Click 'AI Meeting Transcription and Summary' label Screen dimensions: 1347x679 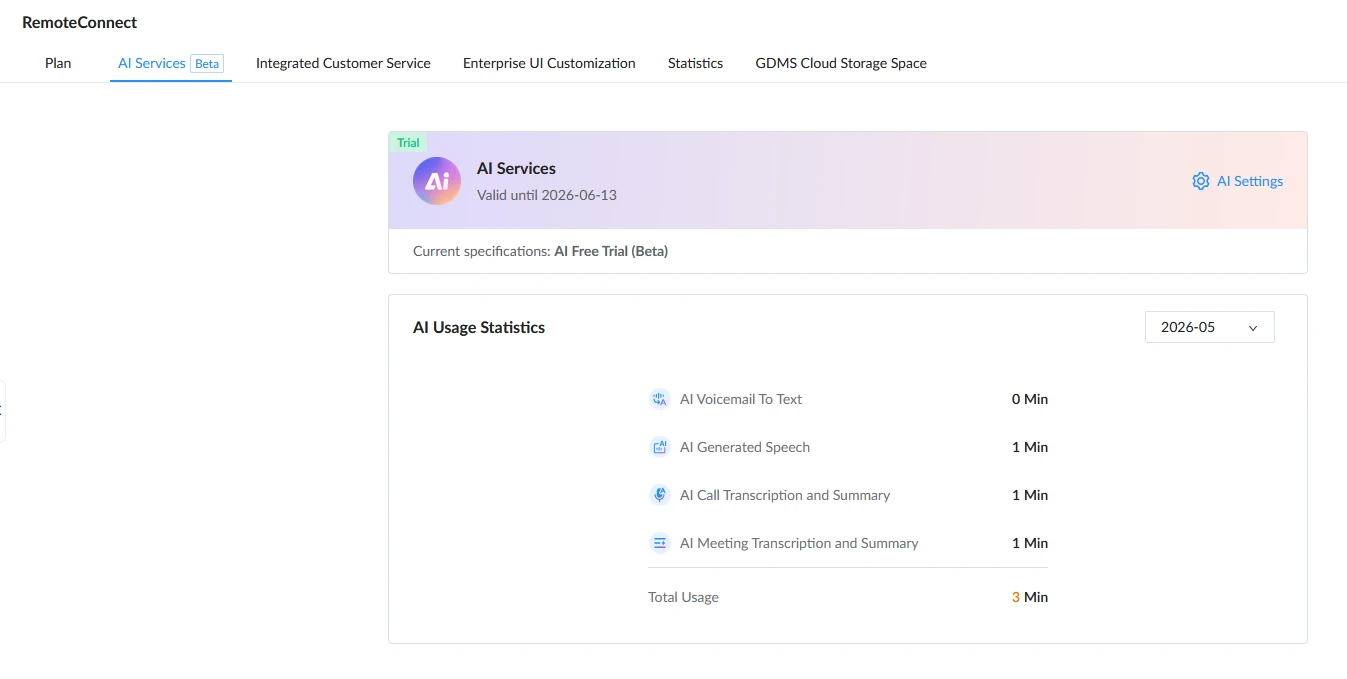pyautogui.click(x=799, y=543)
